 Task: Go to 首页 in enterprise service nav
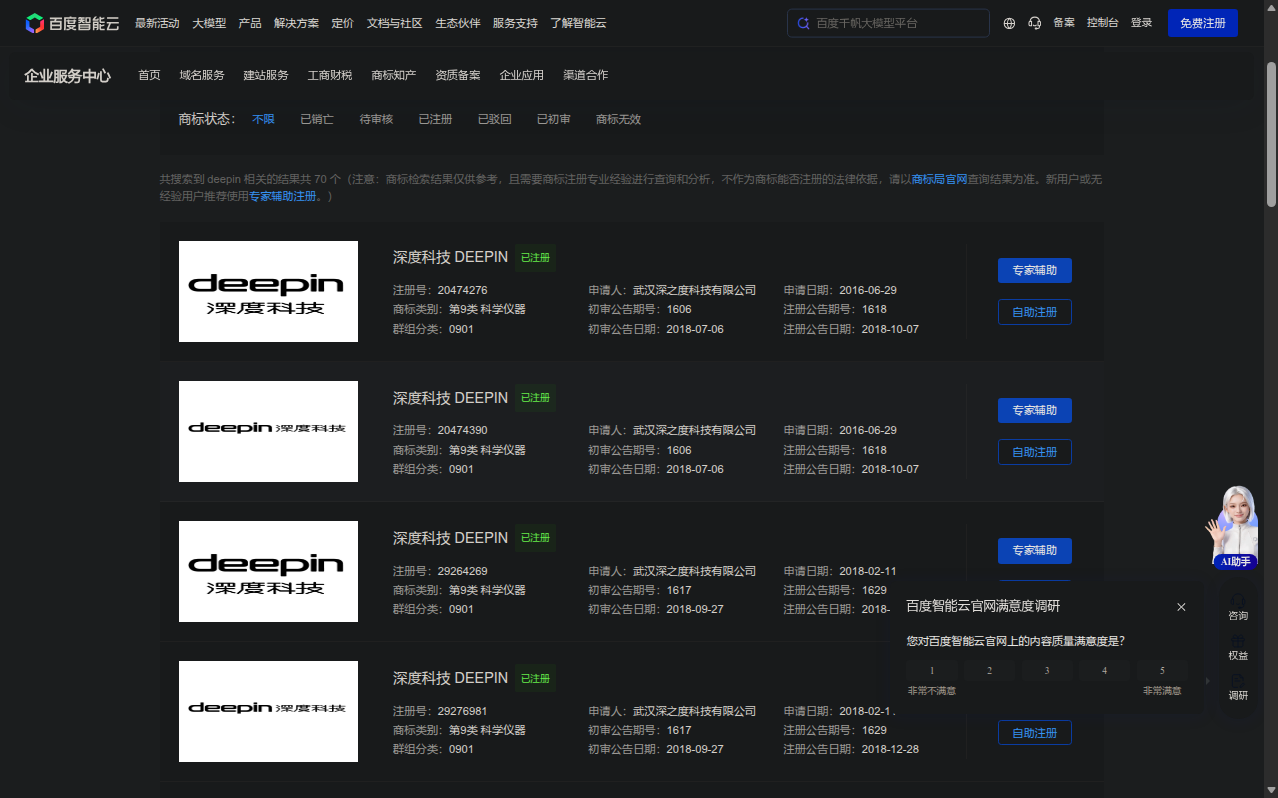[x=149, y=75]
